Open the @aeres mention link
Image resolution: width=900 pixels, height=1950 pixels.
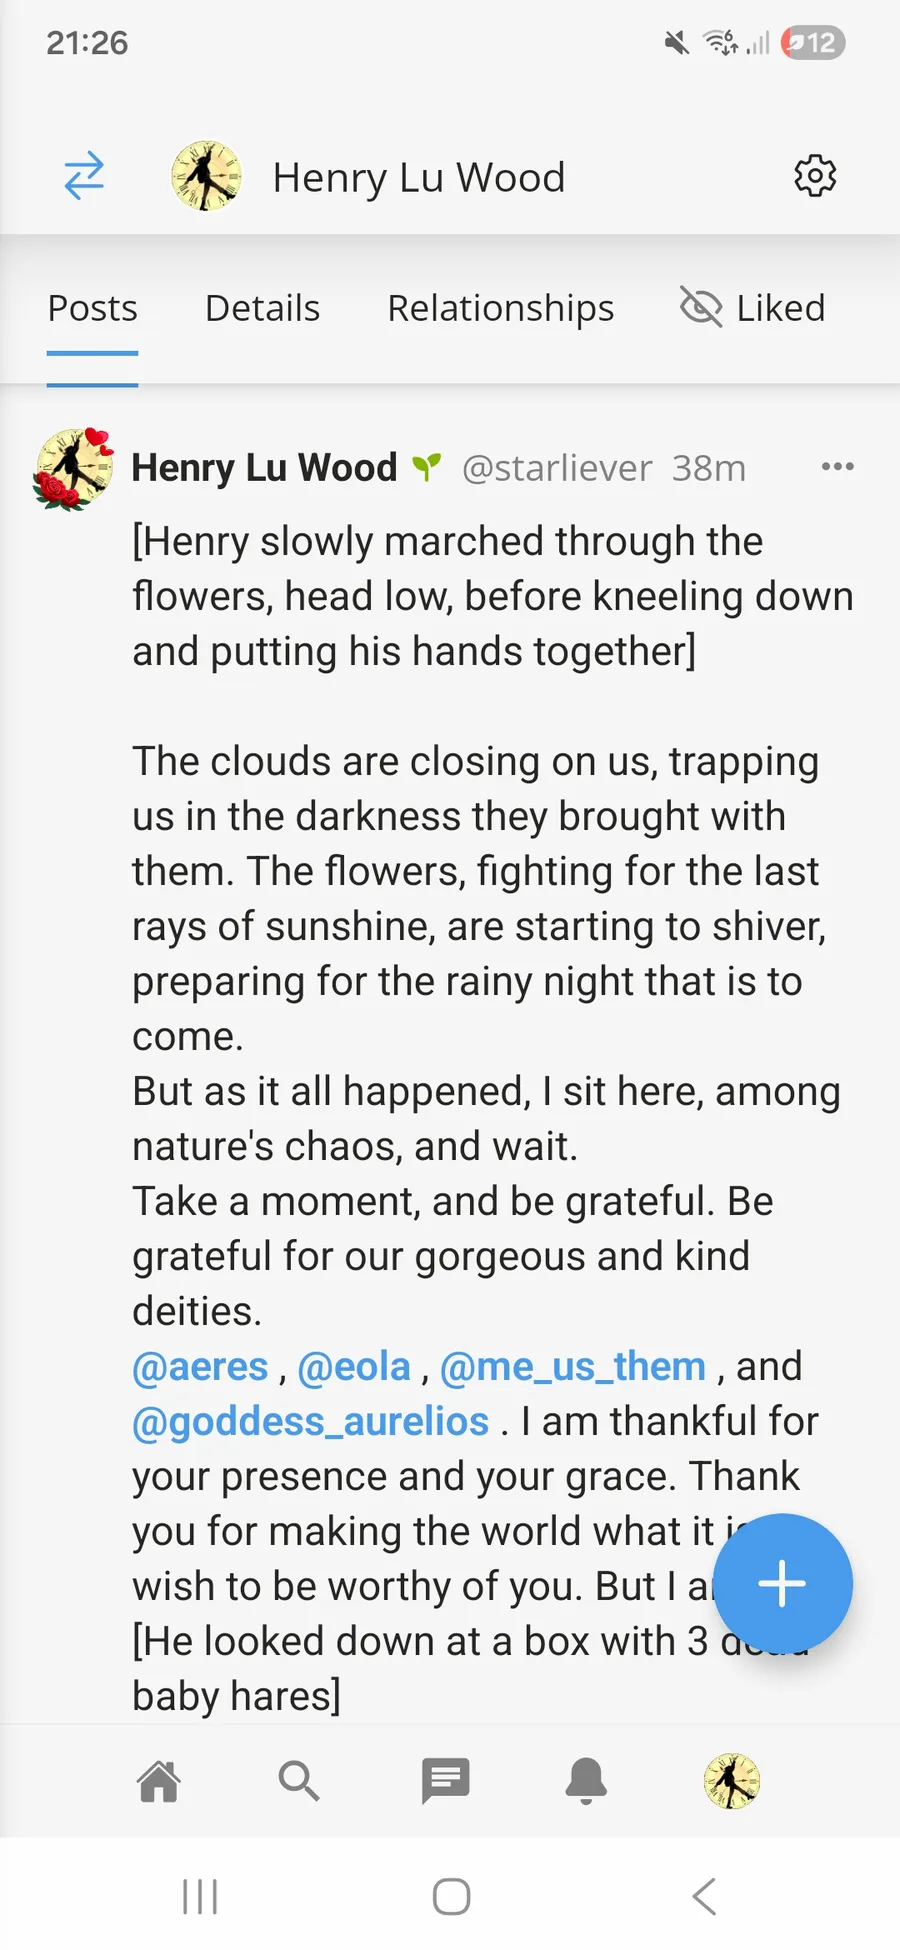click(x=200, y=1366)
